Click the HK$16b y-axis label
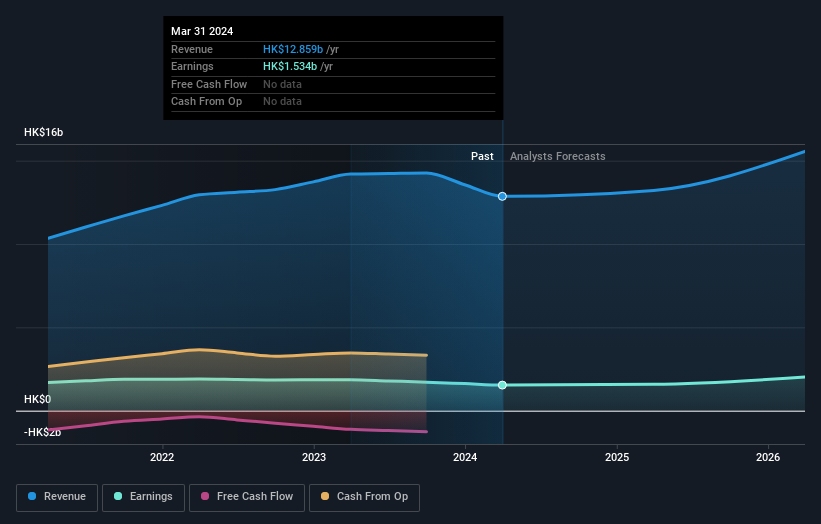Screen dimensions: 821x524 tap(43, 132)
